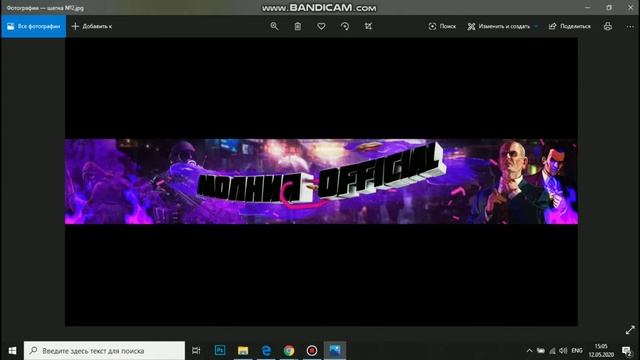Restore down the Photos window

(x=609, y=7)
